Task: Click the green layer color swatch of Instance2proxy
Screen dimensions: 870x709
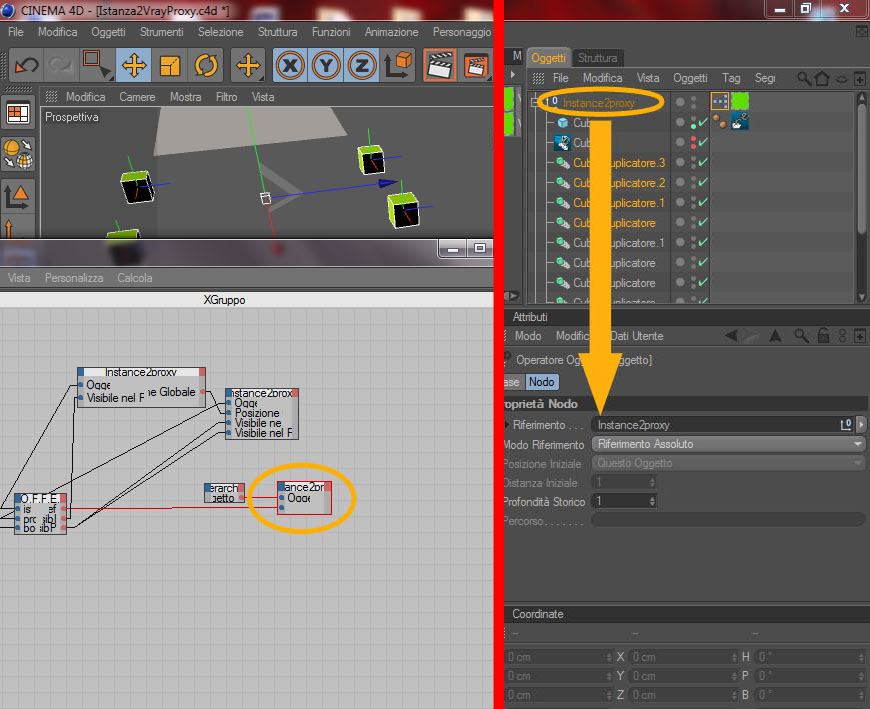Action: pyautogui.click(x=740, y=101)
